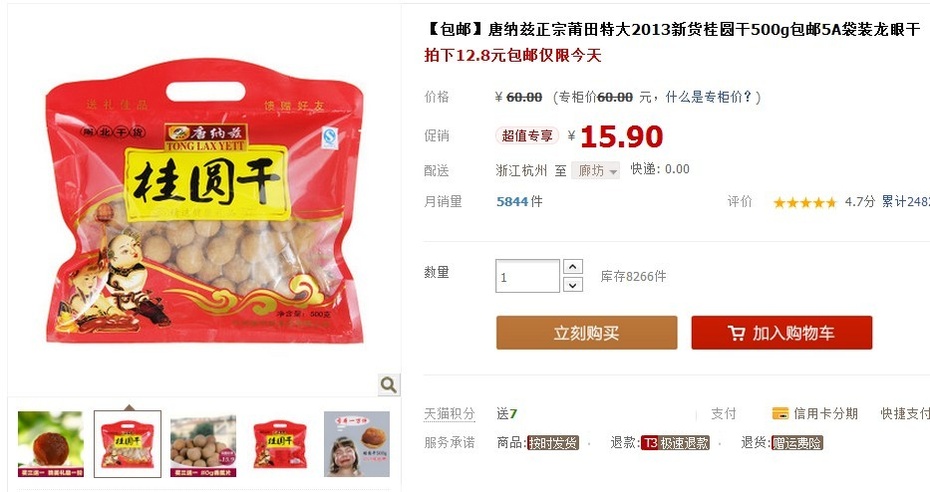Focus the quantity input field
Viewport: 930px width, 492px height.
click(x=527, y=276)
